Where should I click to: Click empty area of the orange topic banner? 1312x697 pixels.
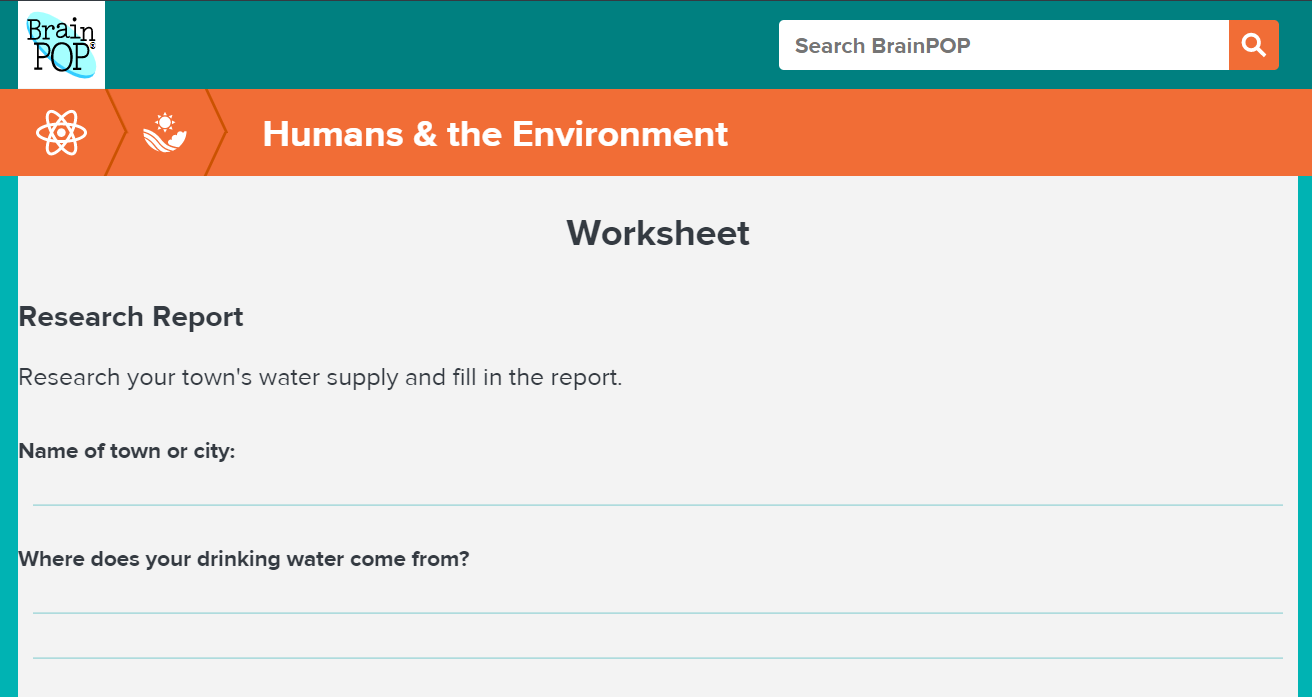tap(1000, 133)
